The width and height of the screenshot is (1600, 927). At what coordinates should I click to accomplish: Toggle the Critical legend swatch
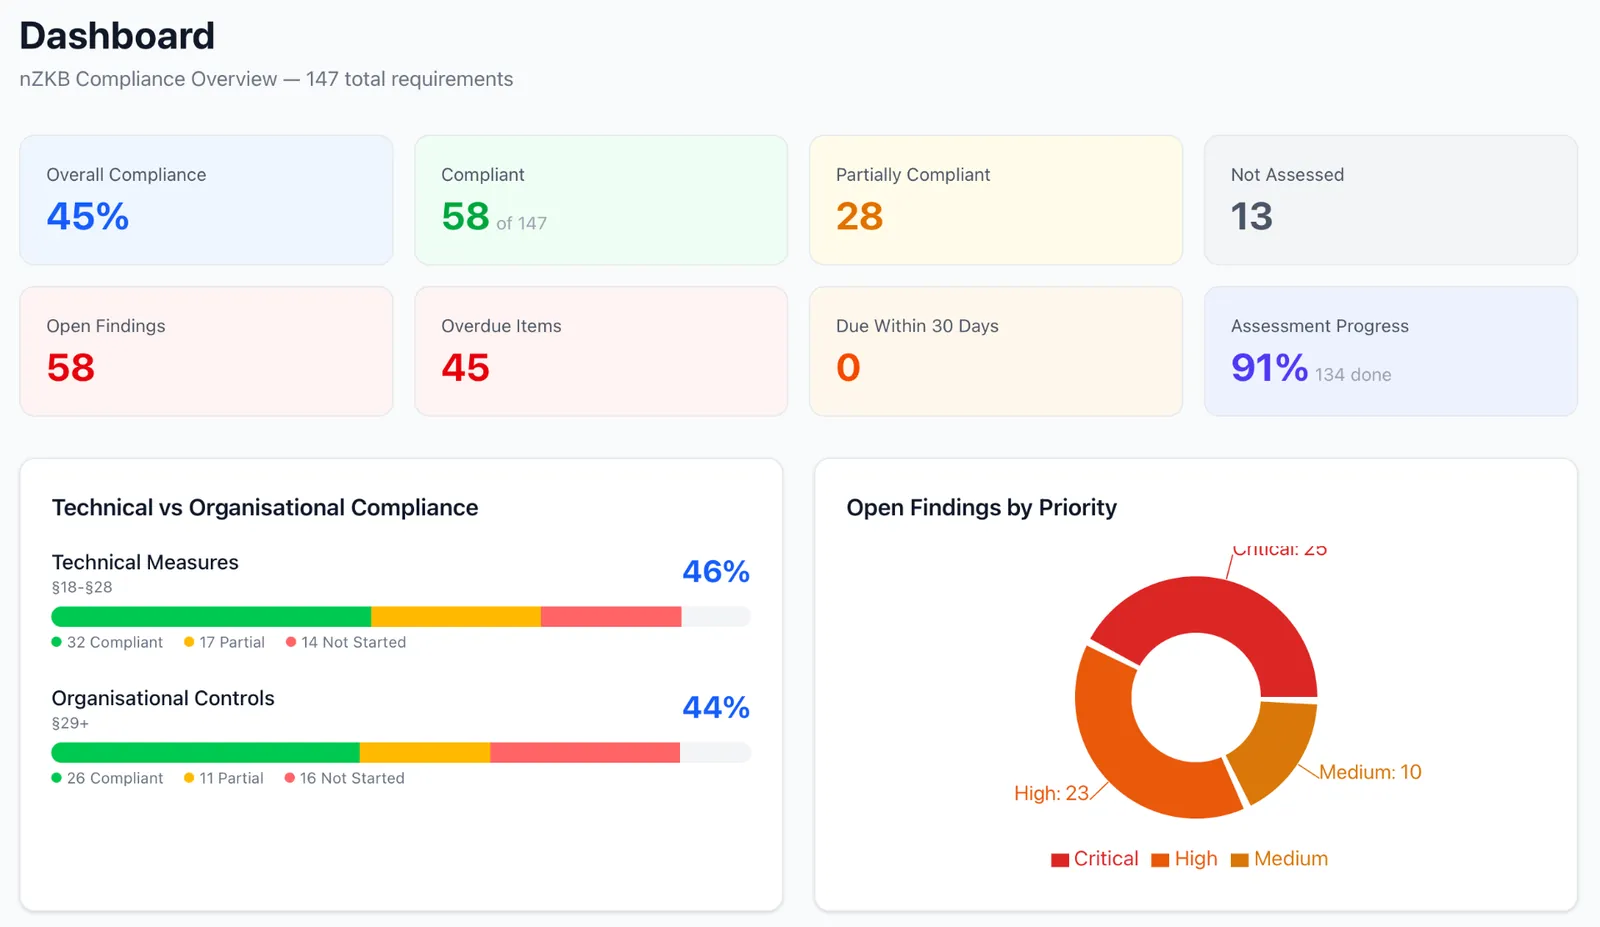pos(1060,860)
